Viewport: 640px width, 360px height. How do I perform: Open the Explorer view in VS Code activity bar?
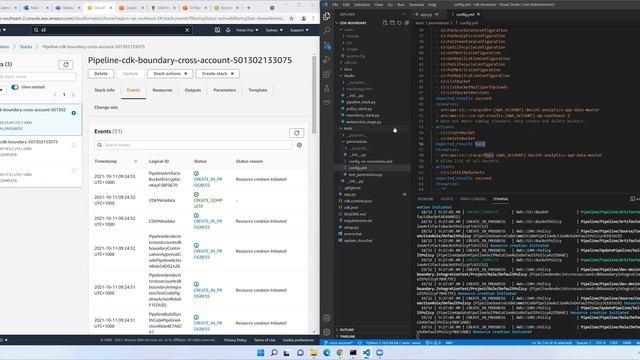[327, 16]
